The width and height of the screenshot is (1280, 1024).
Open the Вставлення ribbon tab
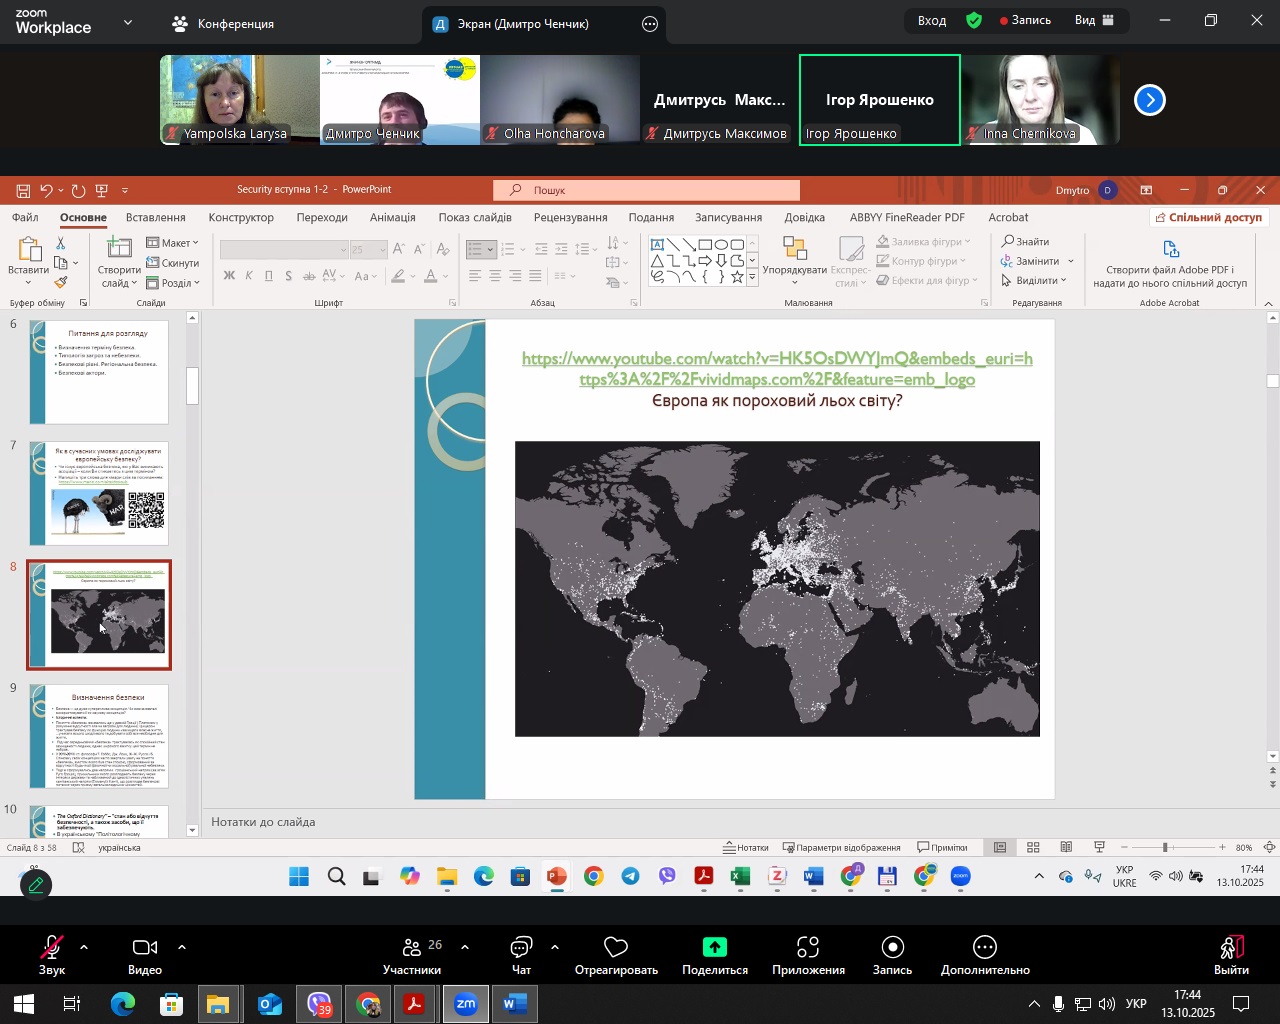coord(156,217)
